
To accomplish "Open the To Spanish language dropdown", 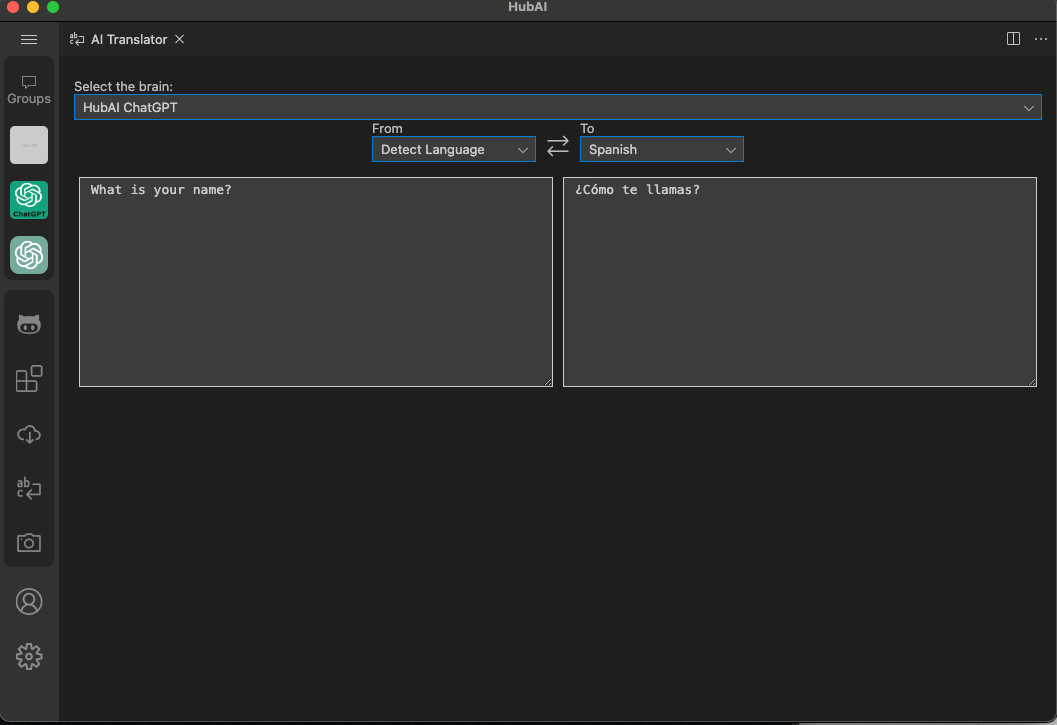I will pos(661,149).
